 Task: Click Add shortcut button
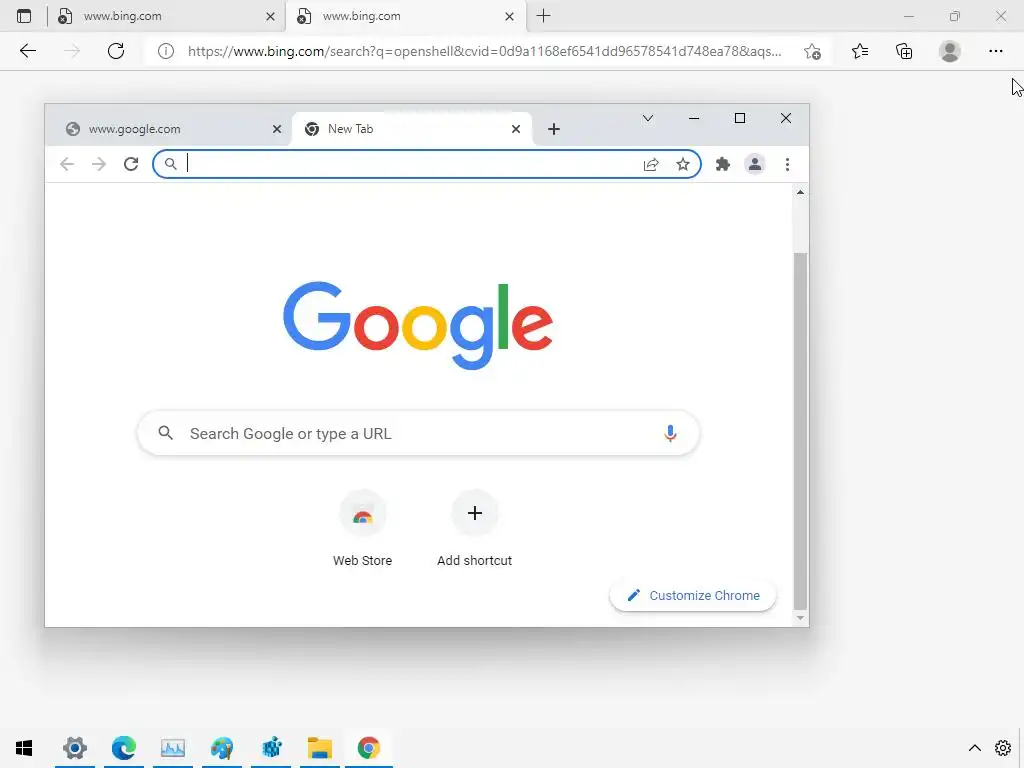475,529
